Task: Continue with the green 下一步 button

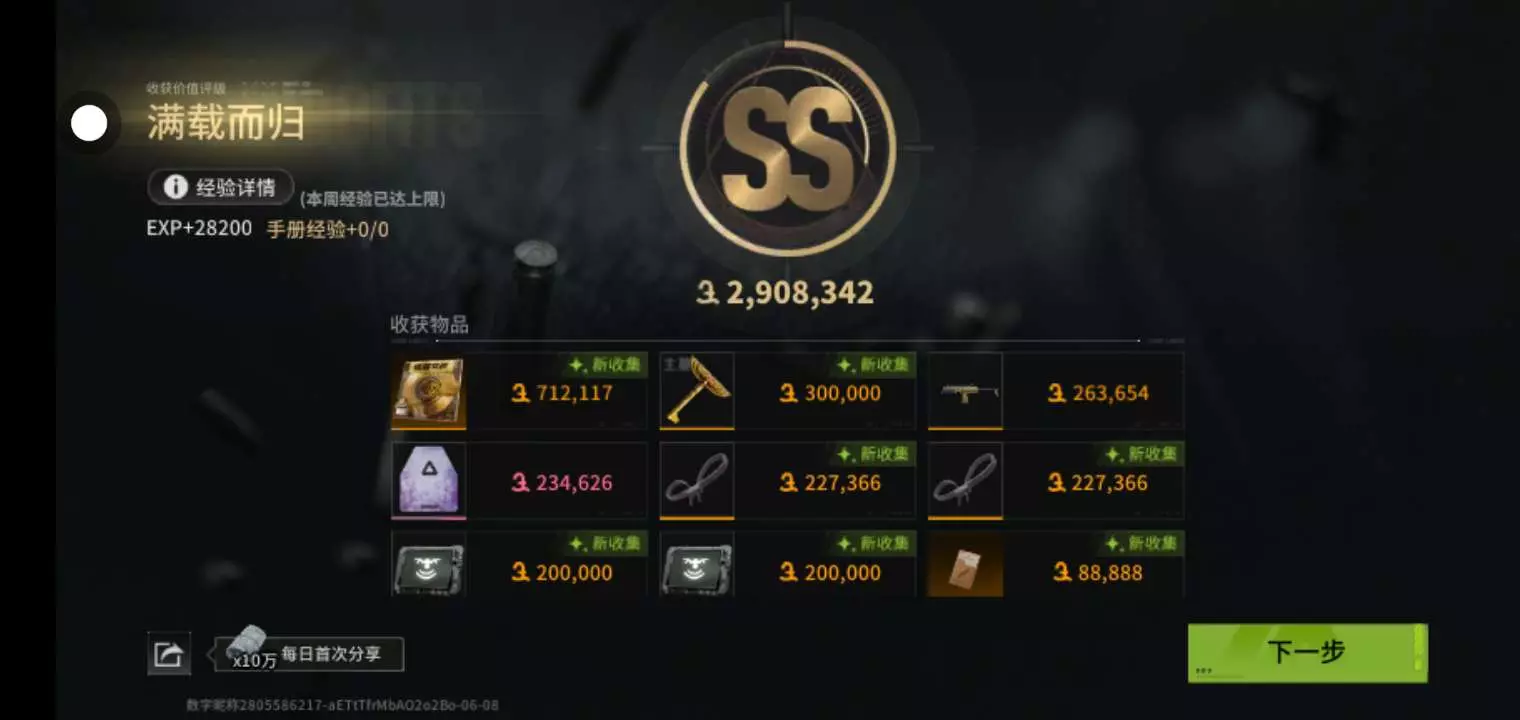Action: click(x=1307, y=653)
